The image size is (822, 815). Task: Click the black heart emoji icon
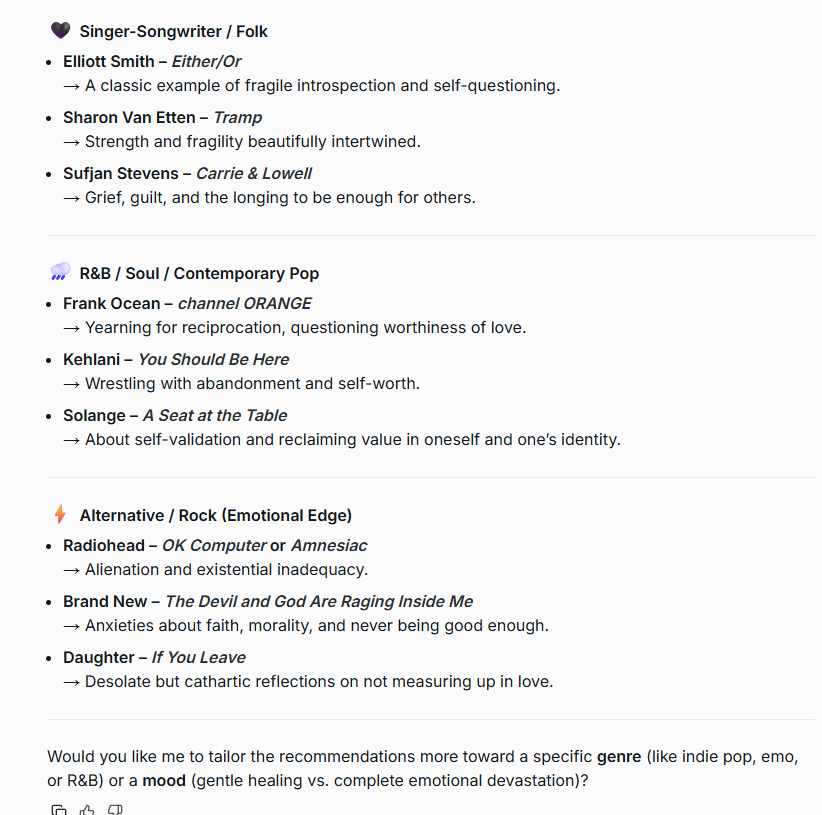click(60, 31)
